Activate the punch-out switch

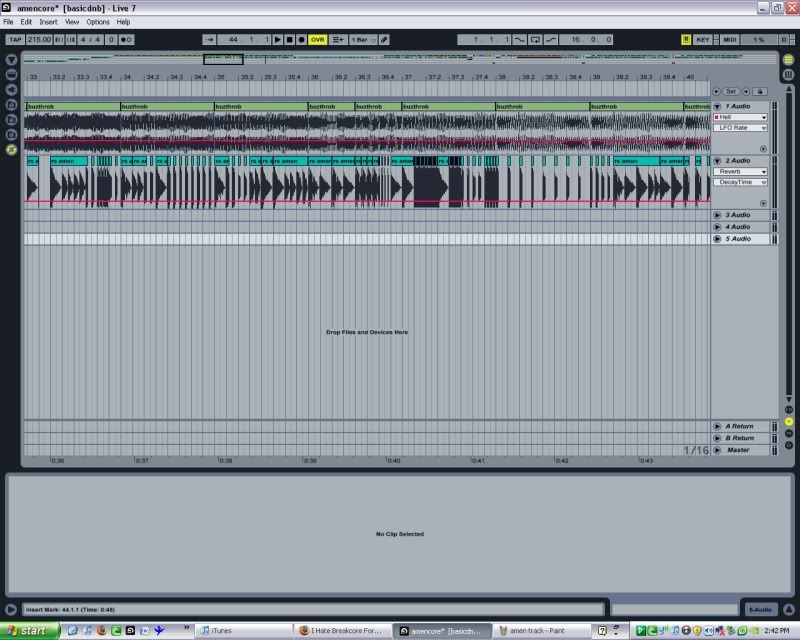click(551, 39)
